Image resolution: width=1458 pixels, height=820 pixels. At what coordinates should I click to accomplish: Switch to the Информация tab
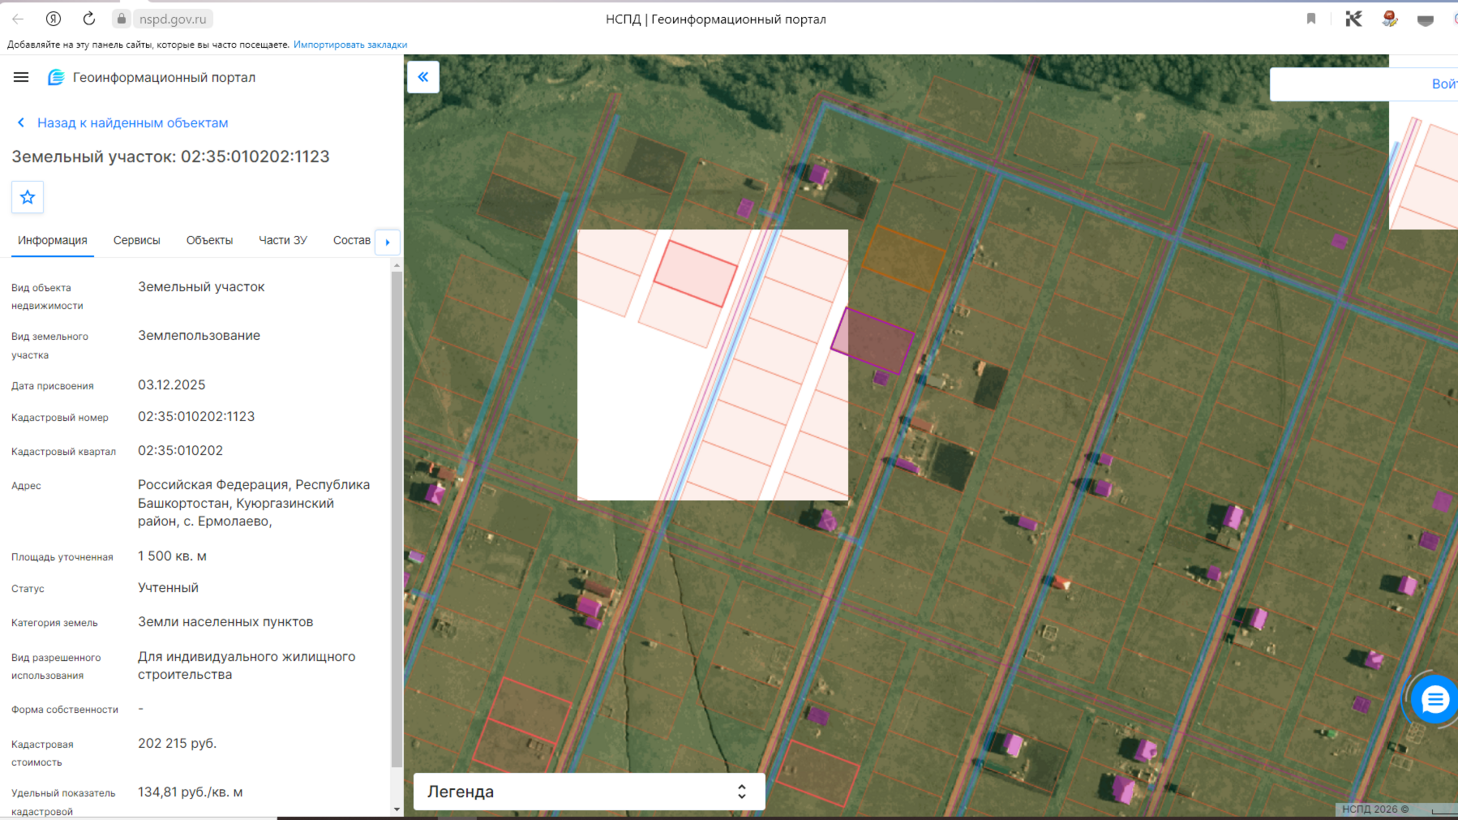point(52,241)
